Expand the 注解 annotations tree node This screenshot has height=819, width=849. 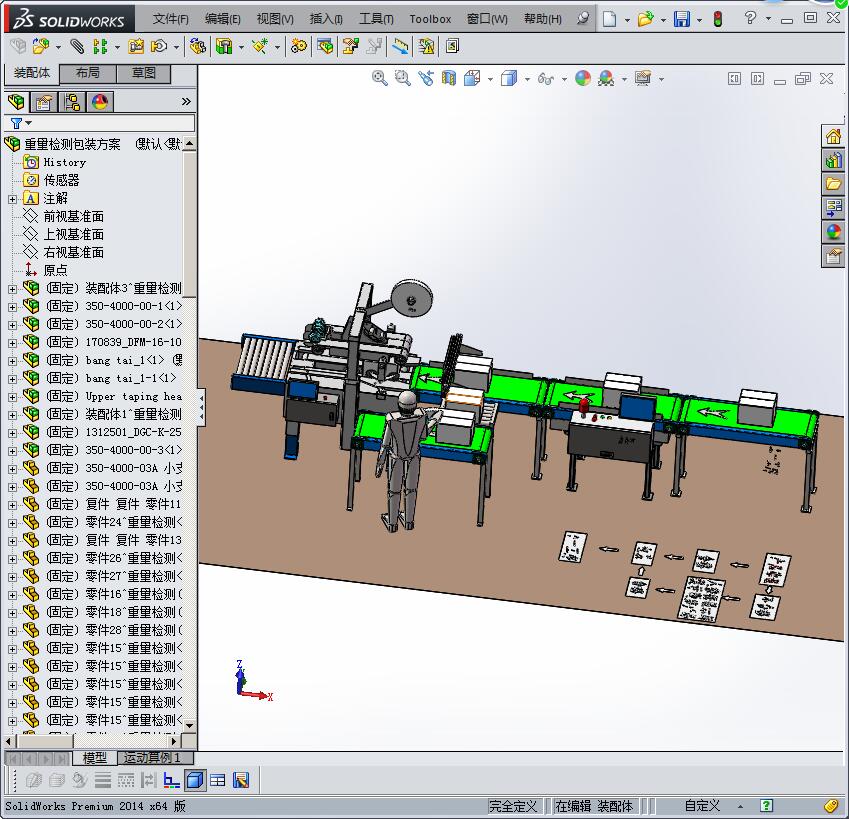pyautogui.click(x=12, y=199)
